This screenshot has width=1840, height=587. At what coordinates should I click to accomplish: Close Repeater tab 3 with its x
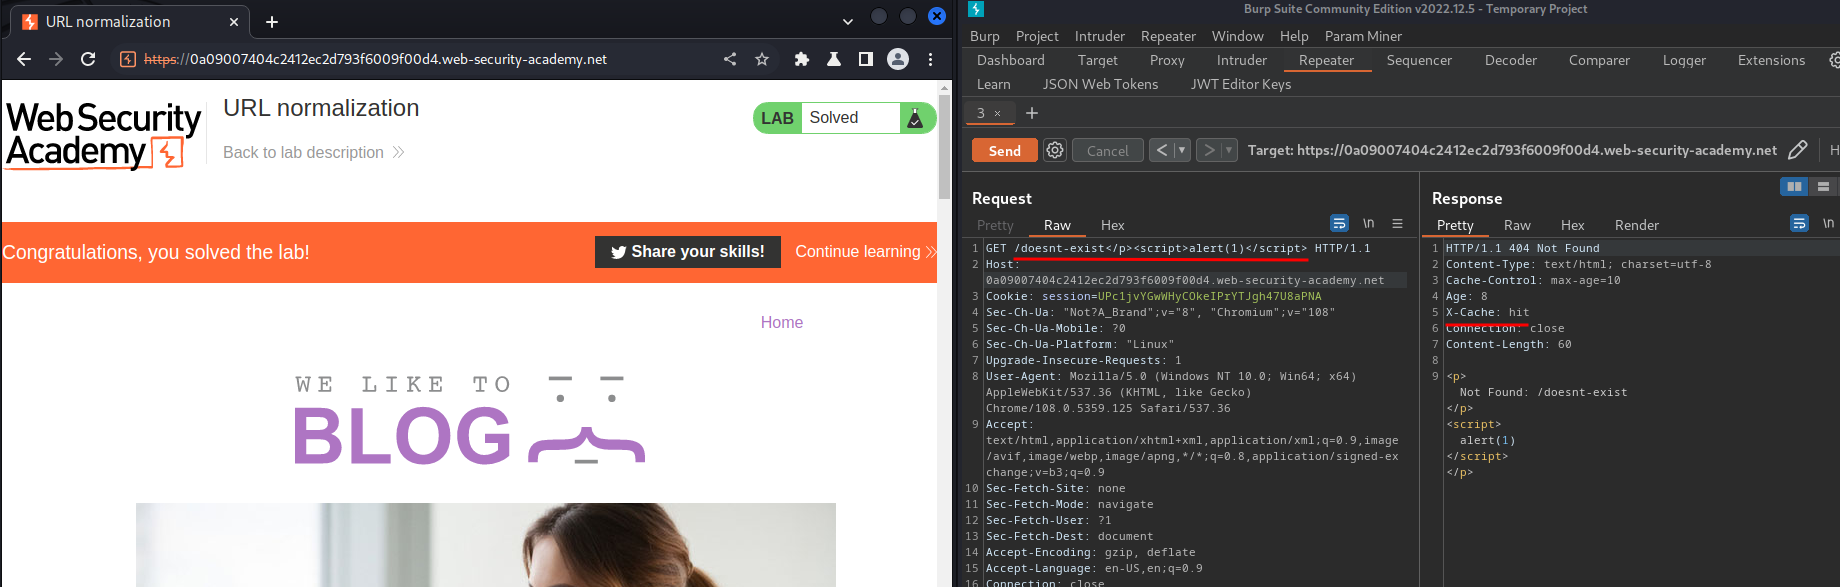997,113
